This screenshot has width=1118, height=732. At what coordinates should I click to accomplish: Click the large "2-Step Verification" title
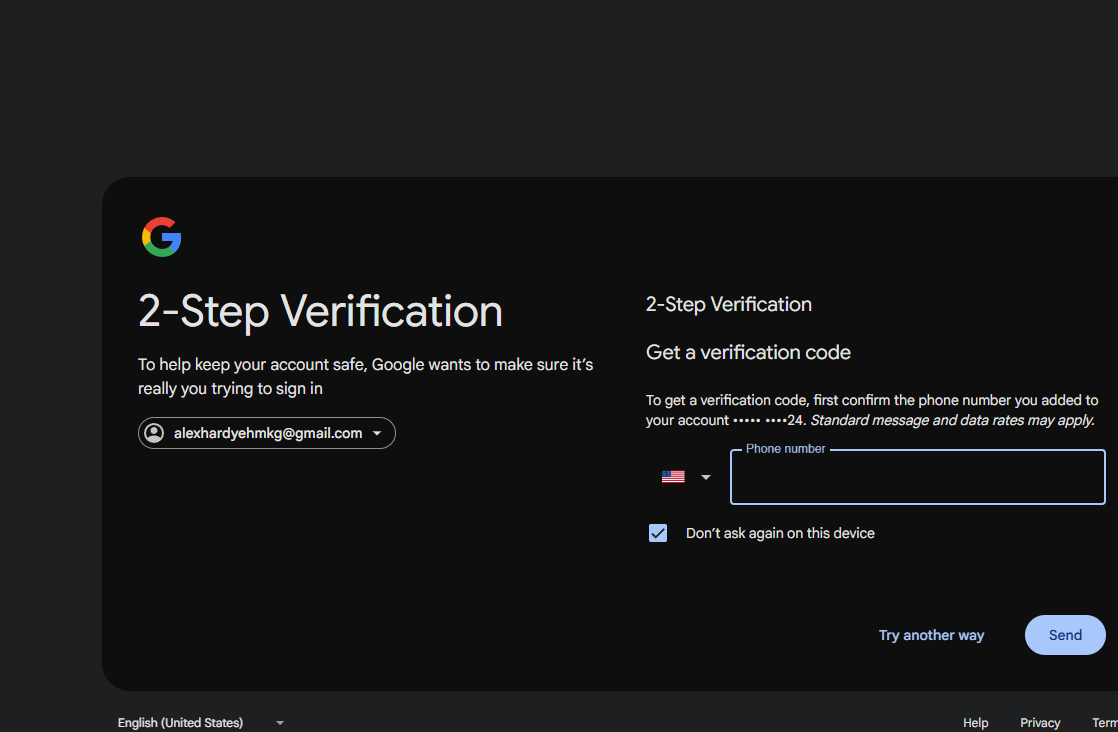(320, 311)
